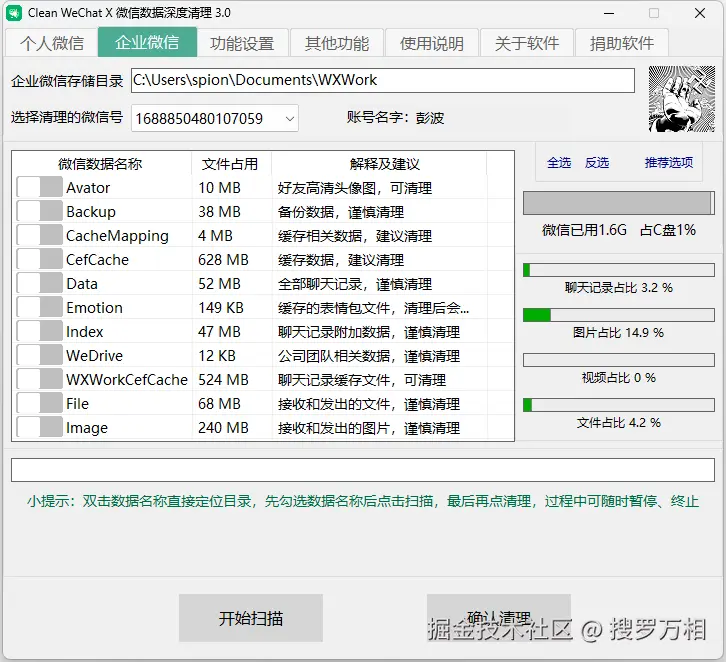
Task: Click the 628 MB size cell
Action: pyautogui.click(x=223, y=260)
